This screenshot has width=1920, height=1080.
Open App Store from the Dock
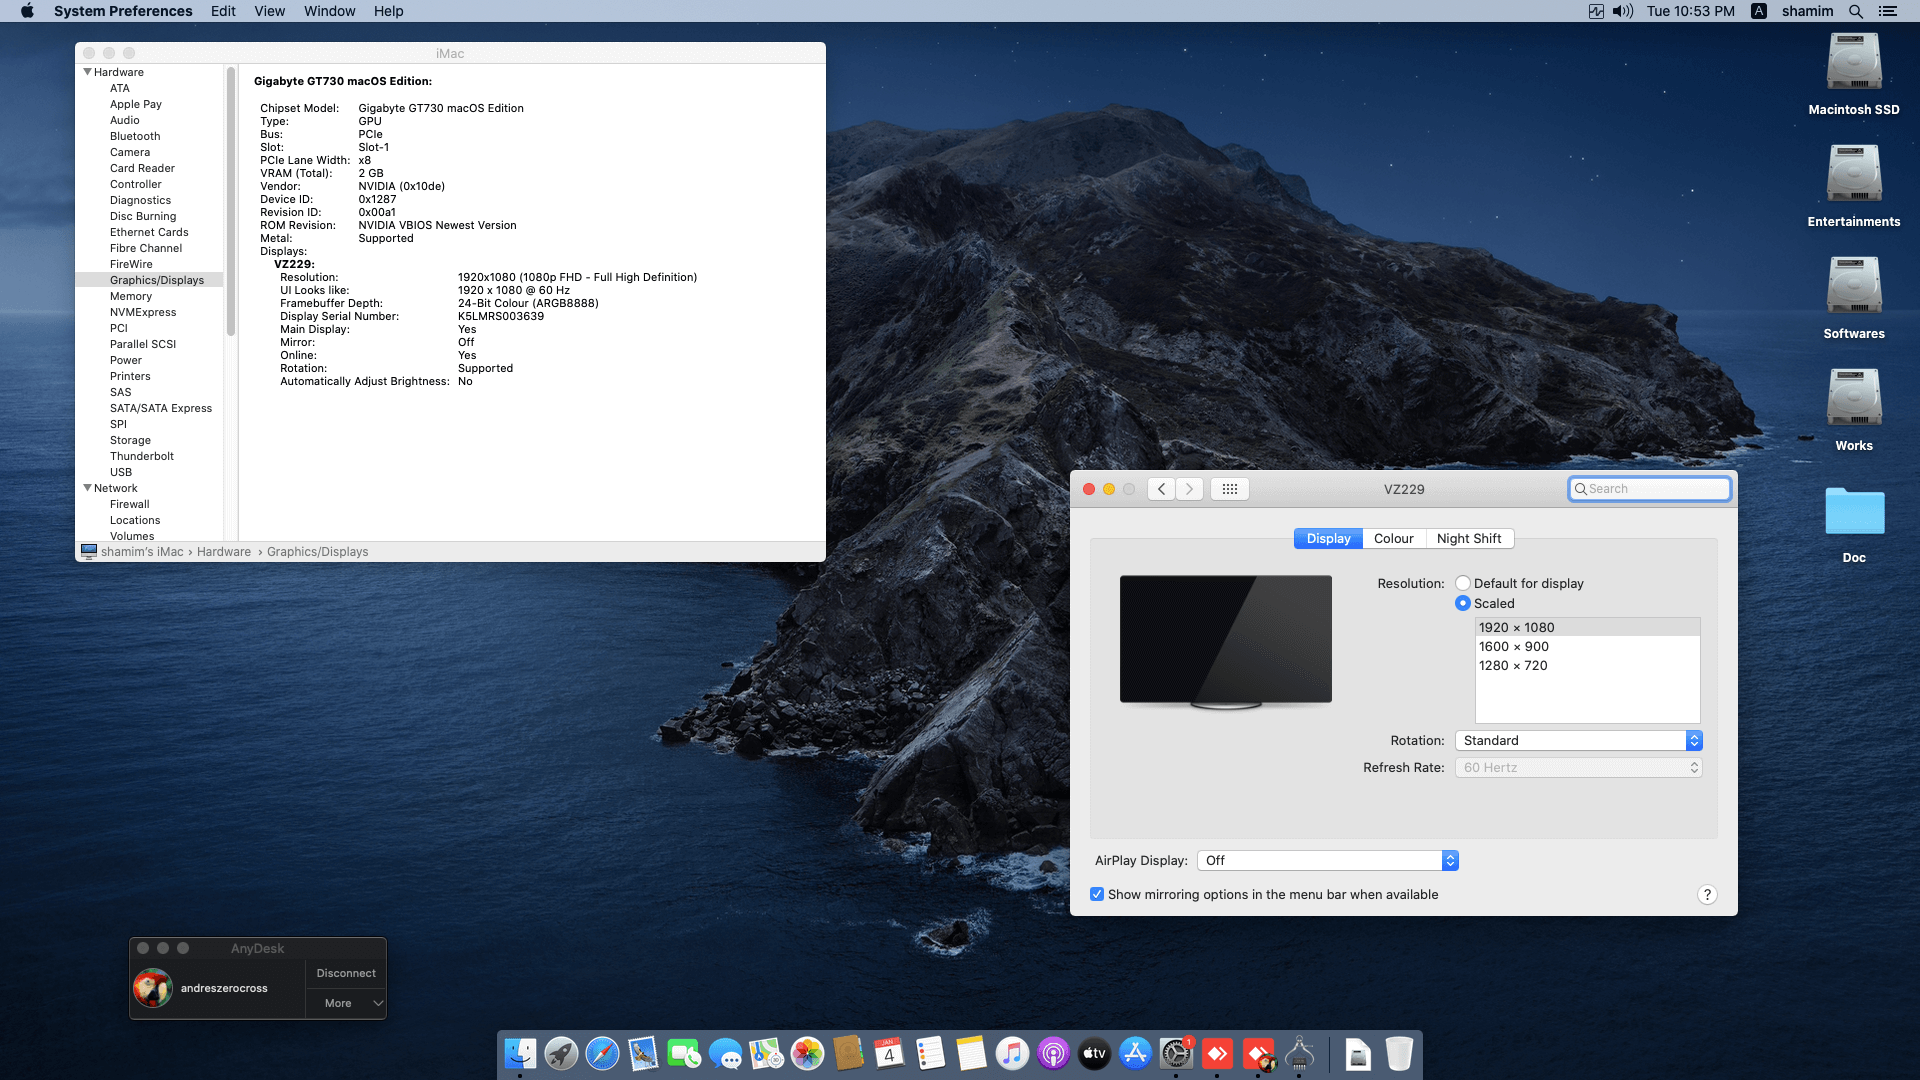point(1135,1054)
